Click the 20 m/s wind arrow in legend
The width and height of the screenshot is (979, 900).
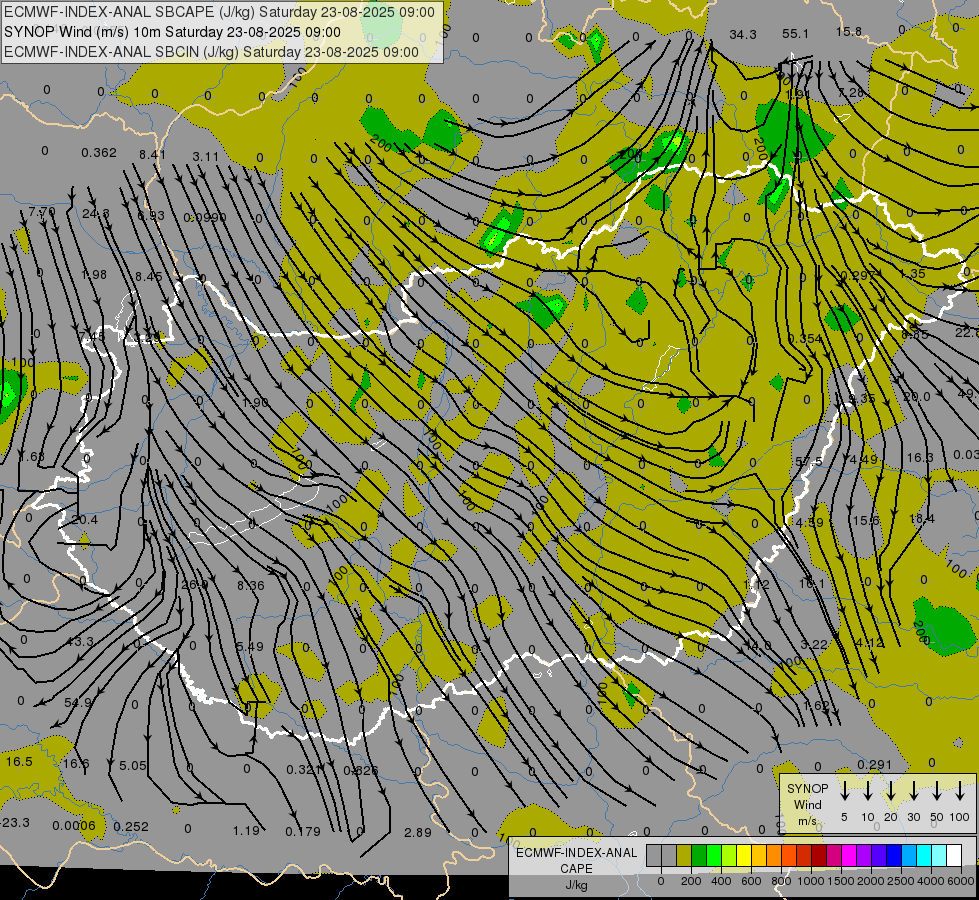point(891,791)
